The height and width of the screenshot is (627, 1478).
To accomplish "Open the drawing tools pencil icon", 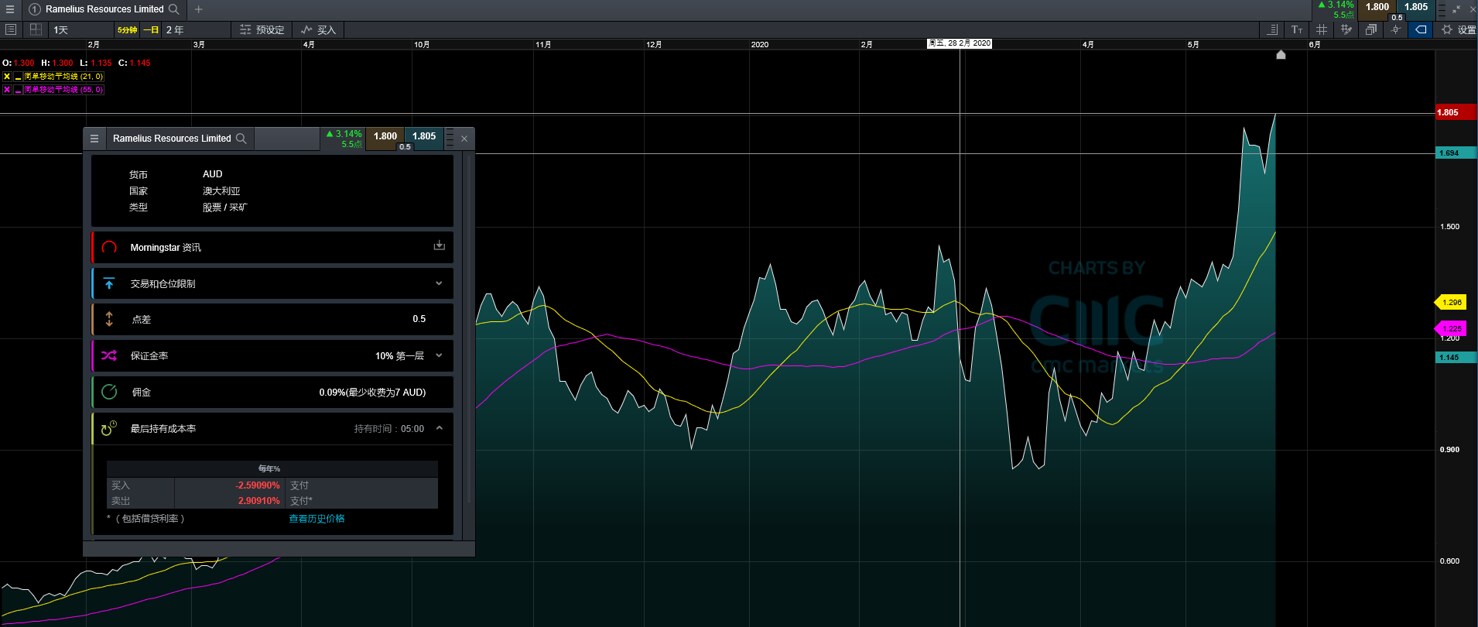I will (x=1346, y=30).
